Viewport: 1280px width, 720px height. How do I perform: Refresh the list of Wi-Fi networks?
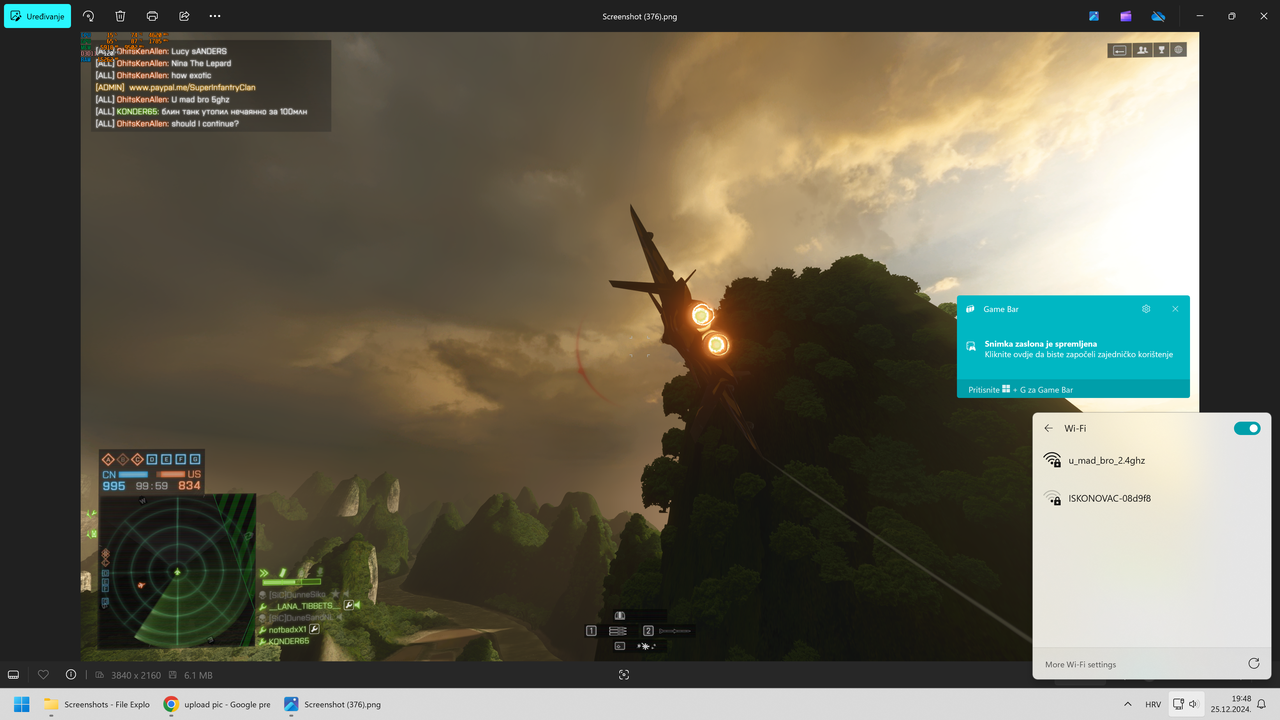pos(1253,664)
